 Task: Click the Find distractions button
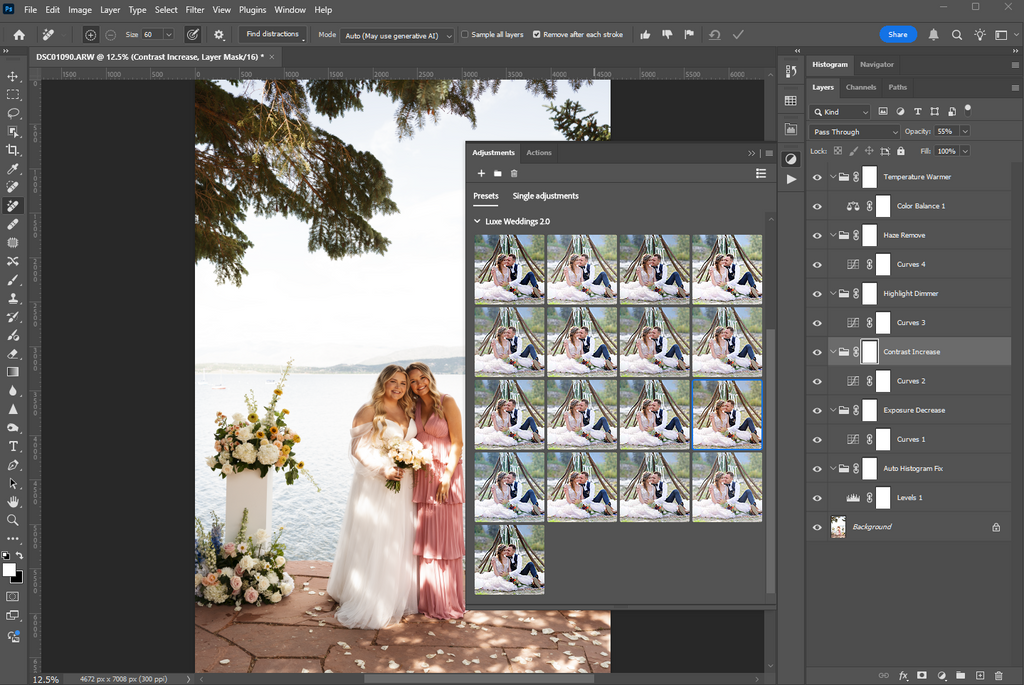pyautogui.click(x=273, y=33)
